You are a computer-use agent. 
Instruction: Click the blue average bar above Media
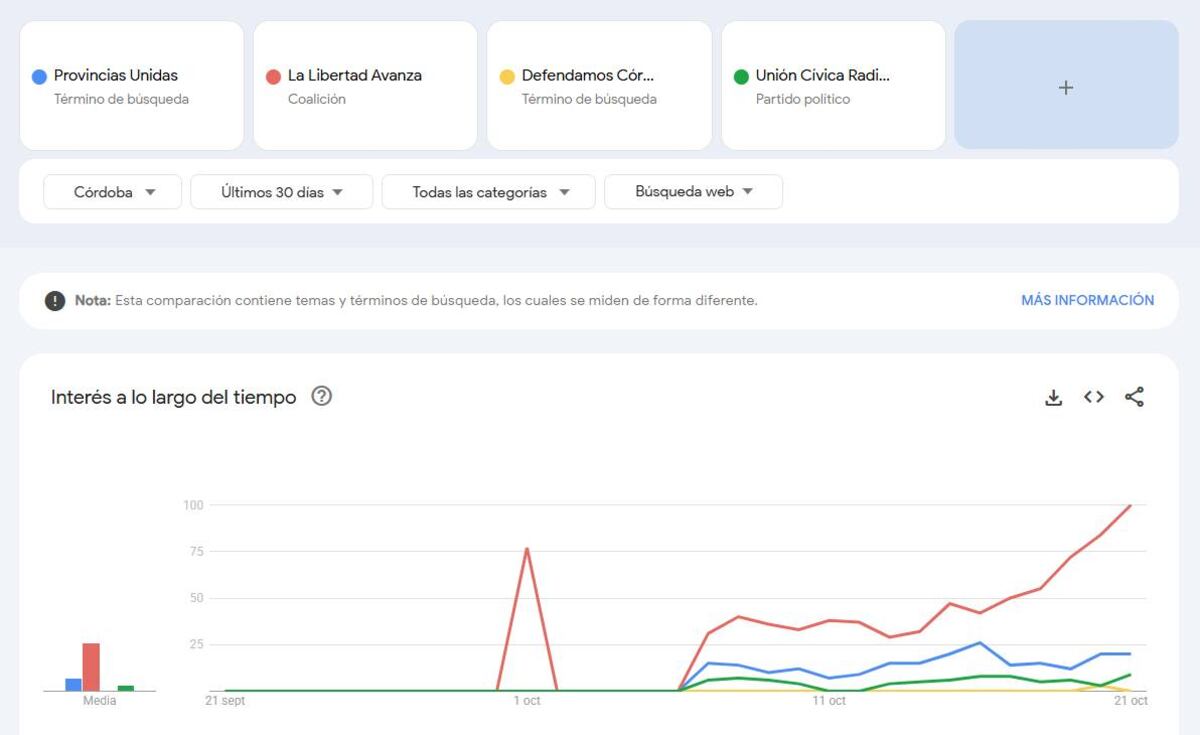(73, 685)
